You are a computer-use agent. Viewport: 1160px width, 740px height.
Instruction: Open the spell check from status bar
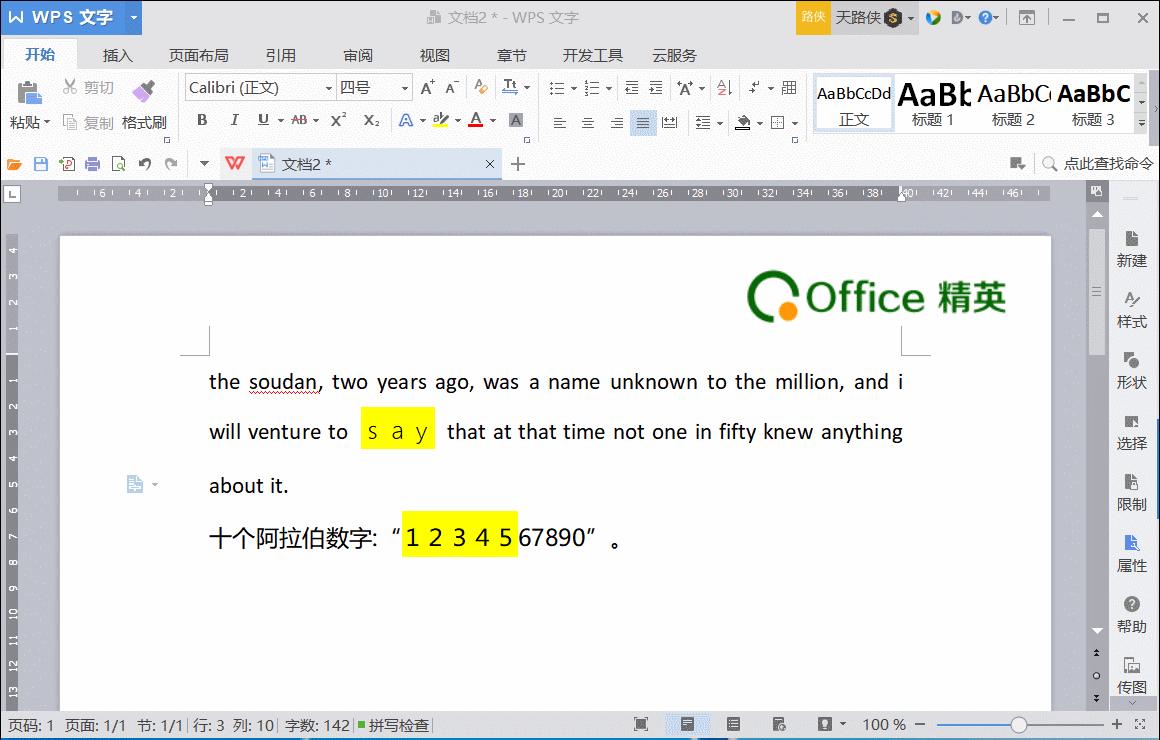coord(400,725)
